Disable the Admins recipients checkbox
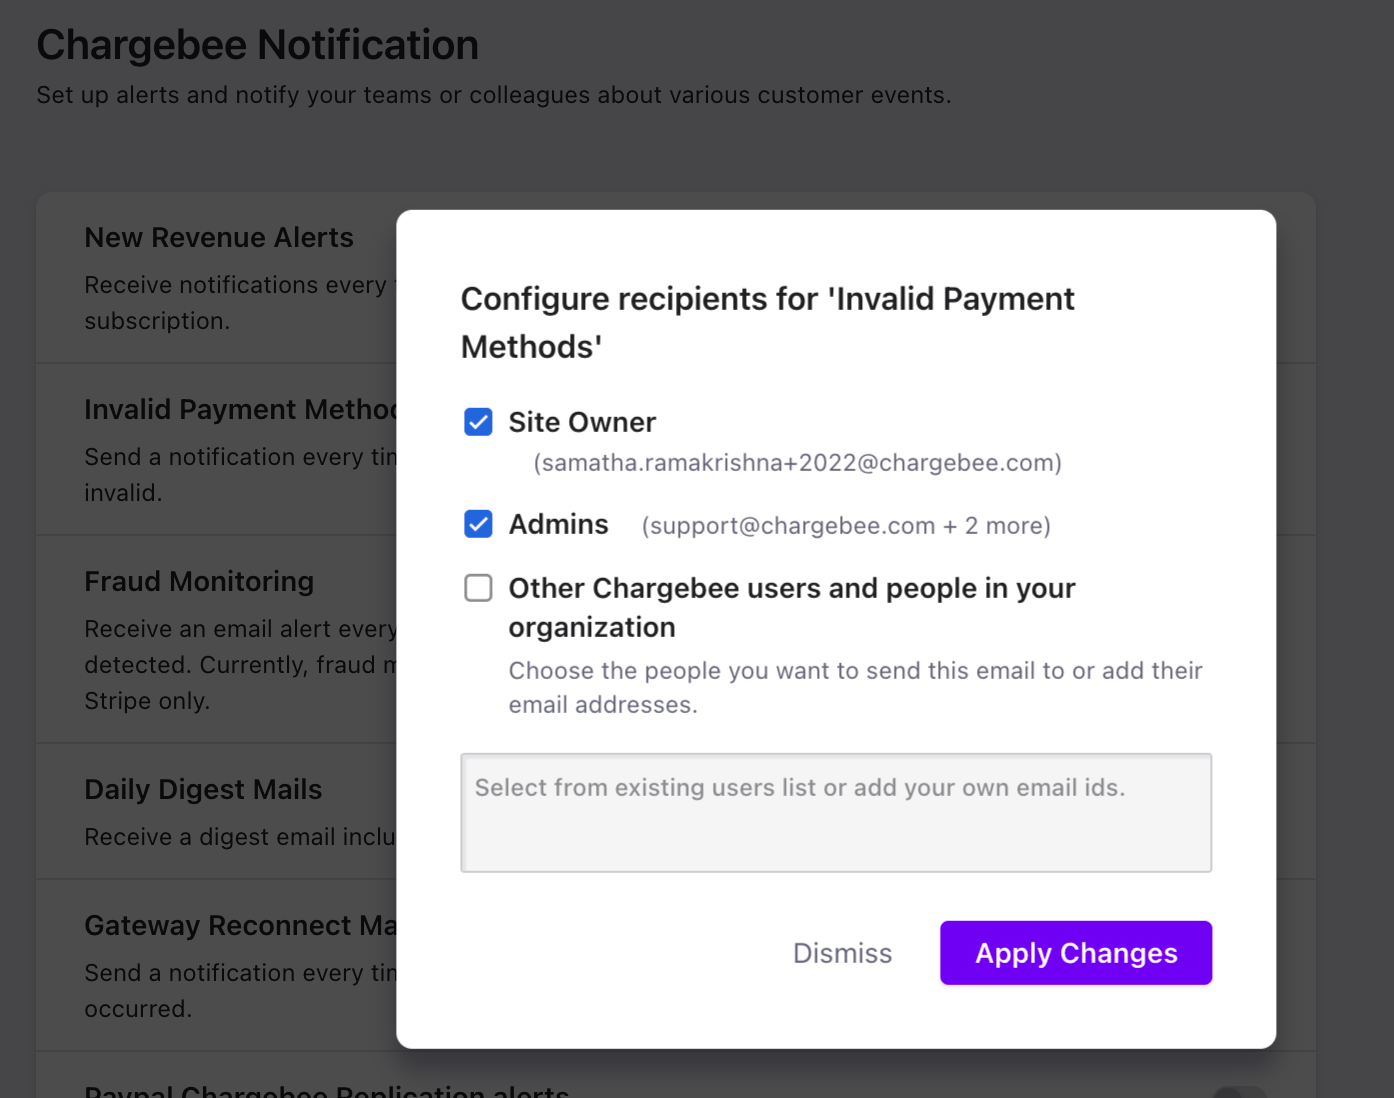The height and width of the screenshot is (1098, 1394). click(478, 524)
